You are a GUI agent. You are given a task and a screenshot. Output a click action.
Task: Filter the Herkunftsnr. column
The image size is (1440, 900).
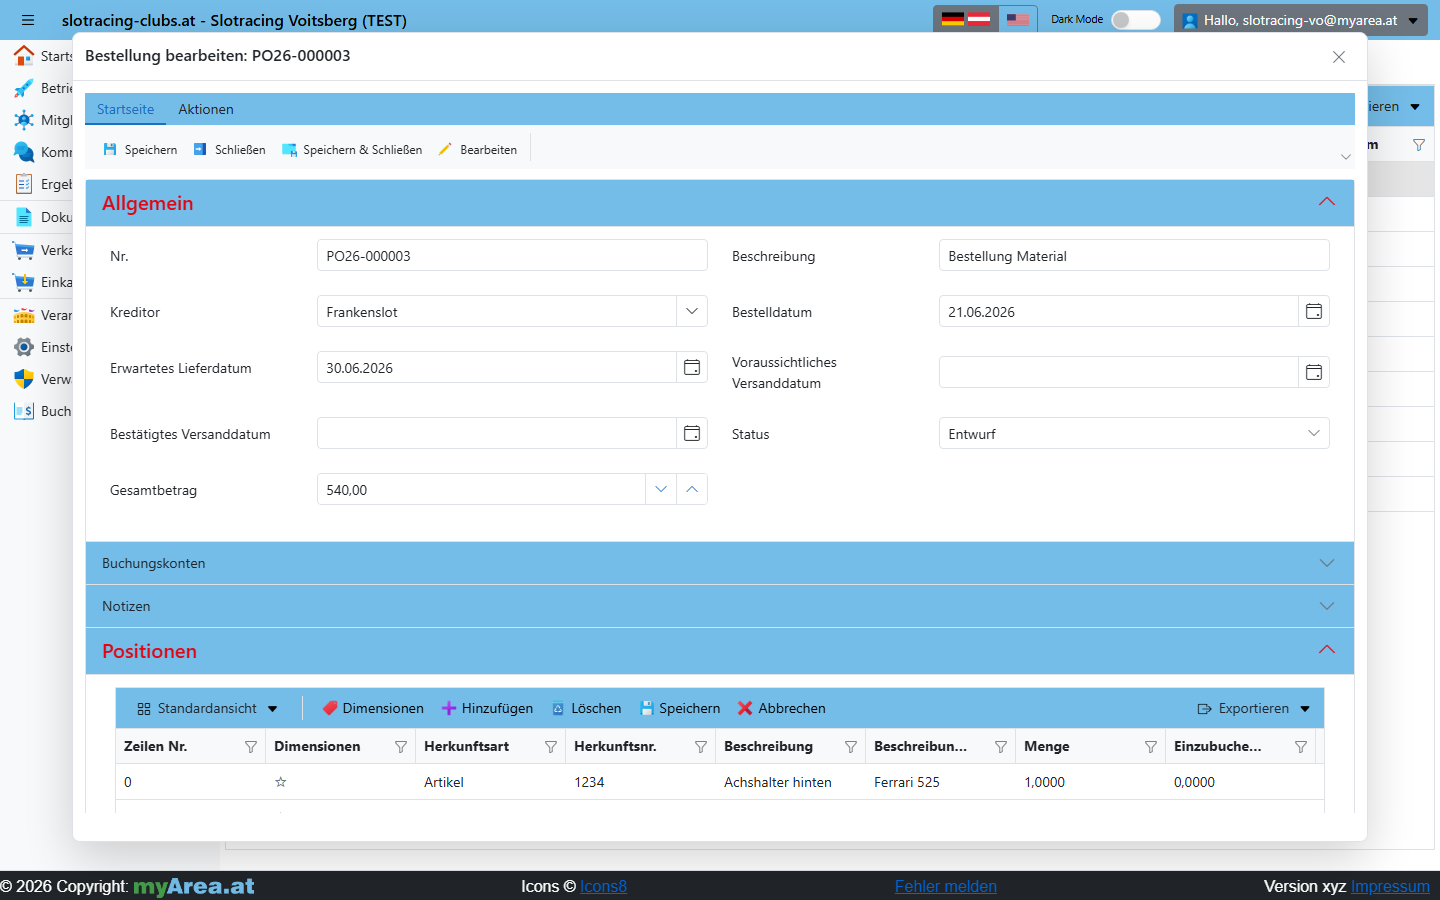pos(701,747)
